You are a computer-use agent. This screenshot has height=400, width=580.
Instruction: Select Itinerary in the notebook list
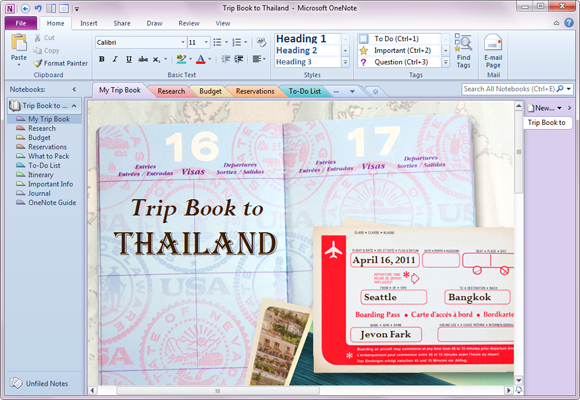pyautogui.click(x=41, y=175)
